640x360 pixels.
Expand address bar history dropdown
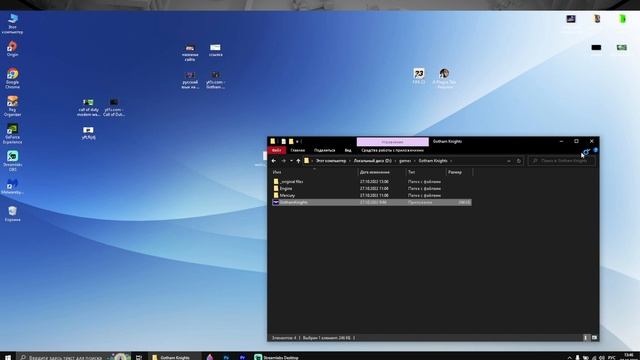[x=509, y=161]
